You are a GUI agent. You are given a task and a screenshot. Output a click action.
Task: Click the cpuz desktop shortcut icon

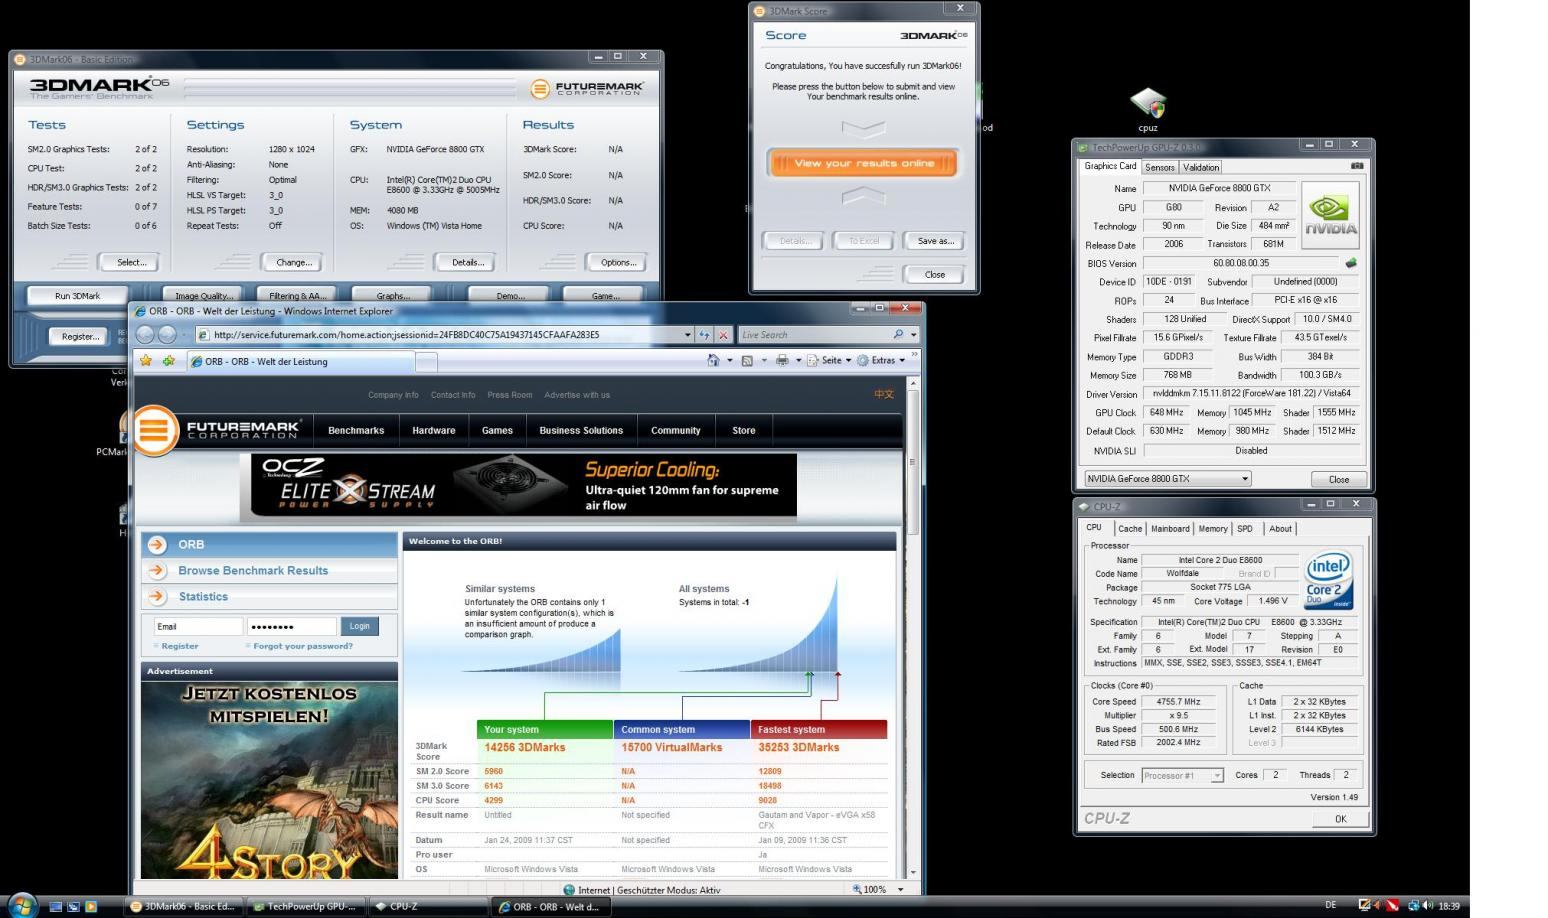click(x=1148, y=103)
